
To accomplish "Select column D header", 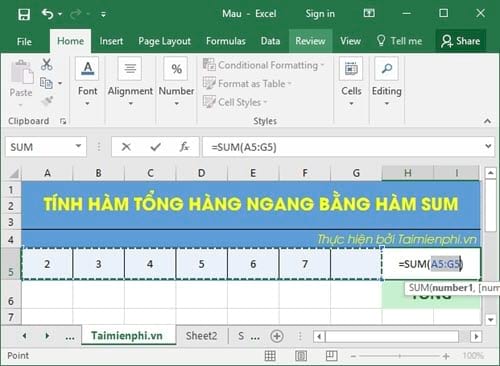I will pos(201,173).
